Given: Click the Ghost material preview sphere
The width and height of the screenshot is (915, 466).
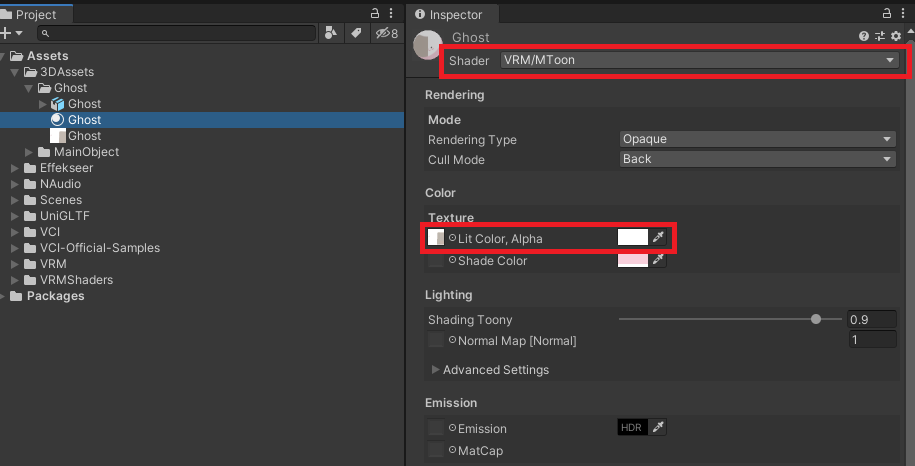Looking at the screenshot, I should (428, 45).
